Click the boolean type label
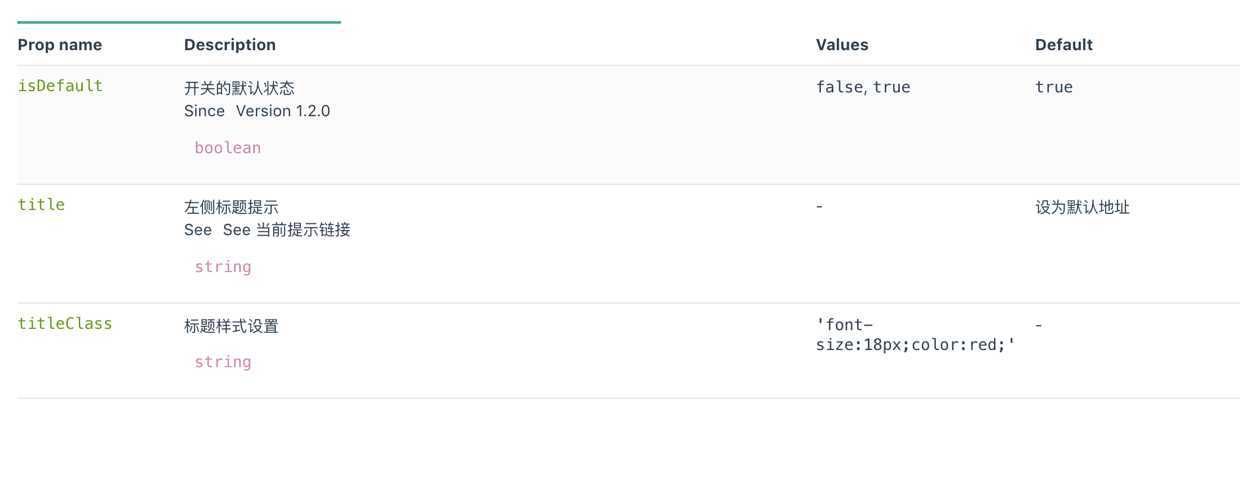The width and height of the screenshot is (1252, 478). (x=228, y=148)
